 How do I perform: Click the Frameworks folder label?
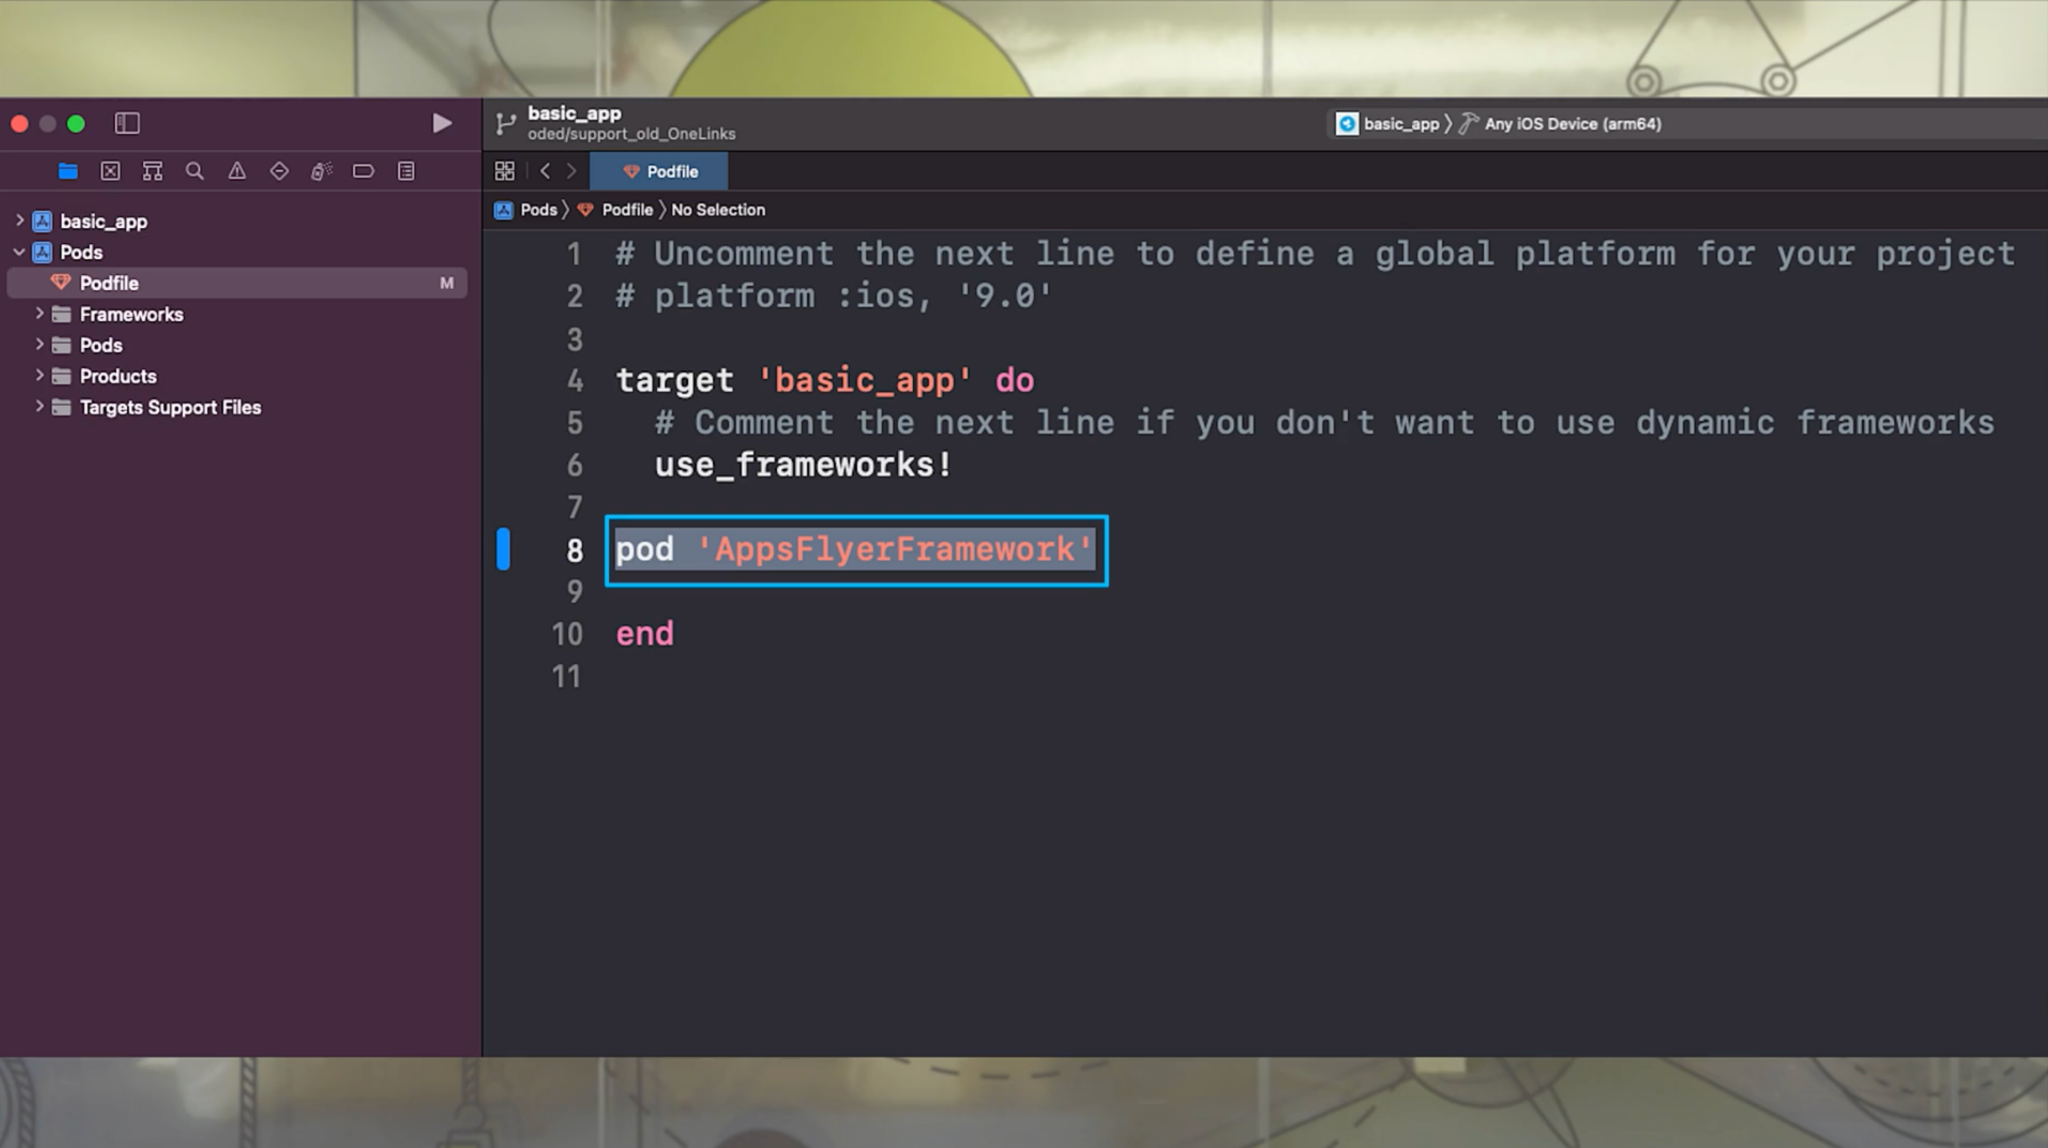(131, 314)
